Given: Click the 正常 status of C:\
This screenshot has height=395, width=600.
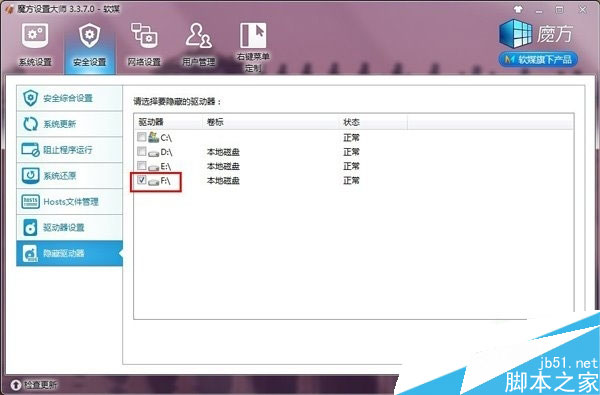Looking at the screenshot, I should tap(351, 137).
